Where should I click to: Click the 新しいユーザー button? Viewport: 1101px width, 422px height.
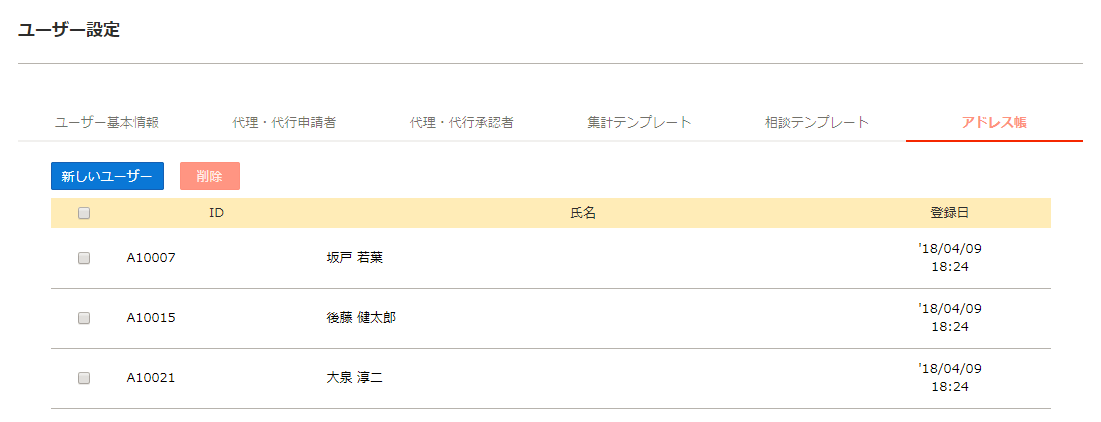(x=107, y=176)
